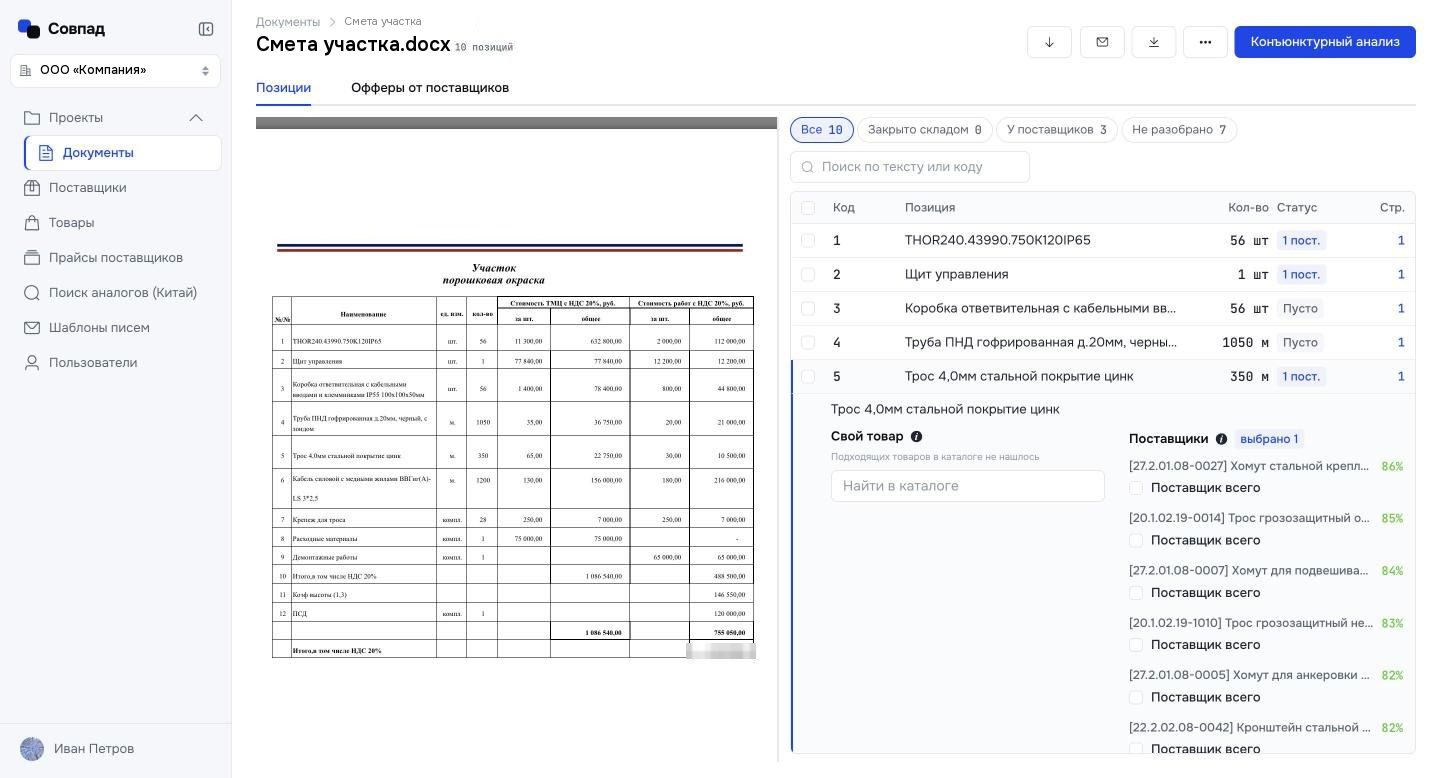Tick Поставщик всего under Хомут стальной крепл
Screen dimensions: 1440x778
coord(1136,488)
